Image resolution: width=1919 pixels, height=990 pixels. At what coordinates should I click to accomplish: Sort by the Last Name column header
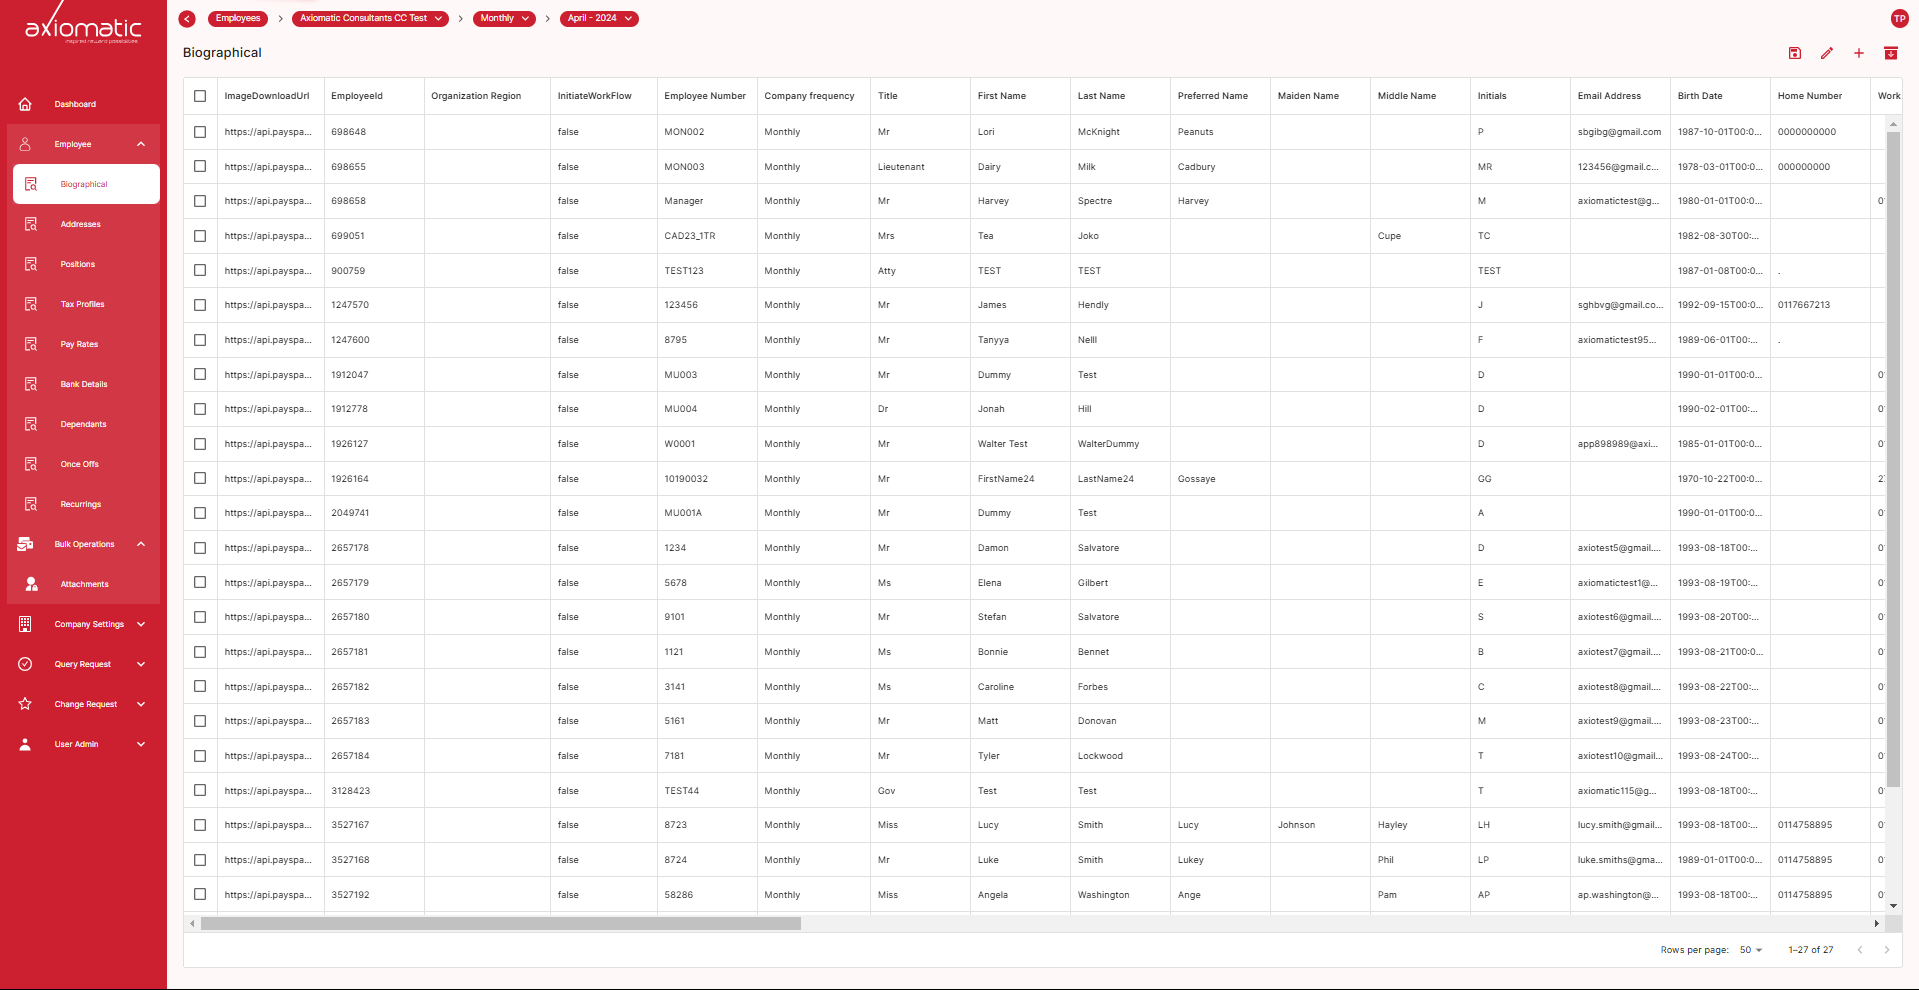1101,96
